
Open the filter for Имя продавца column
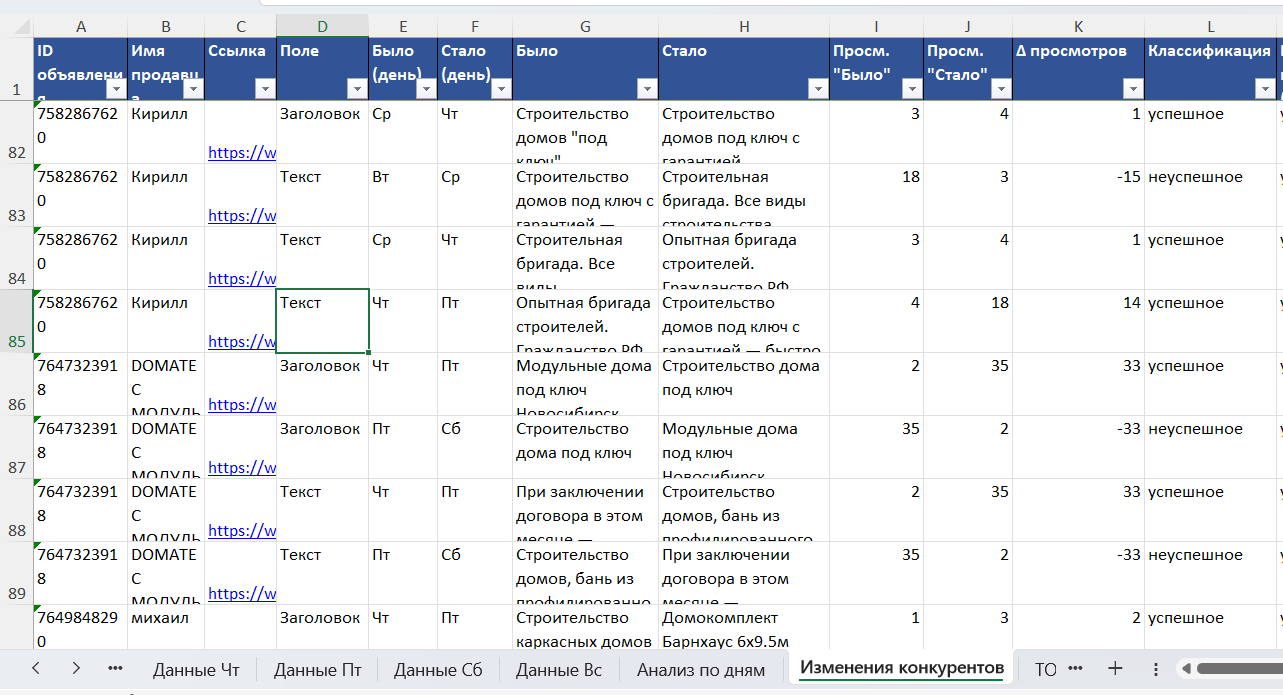pyautogui.click(x=192, y=89)
